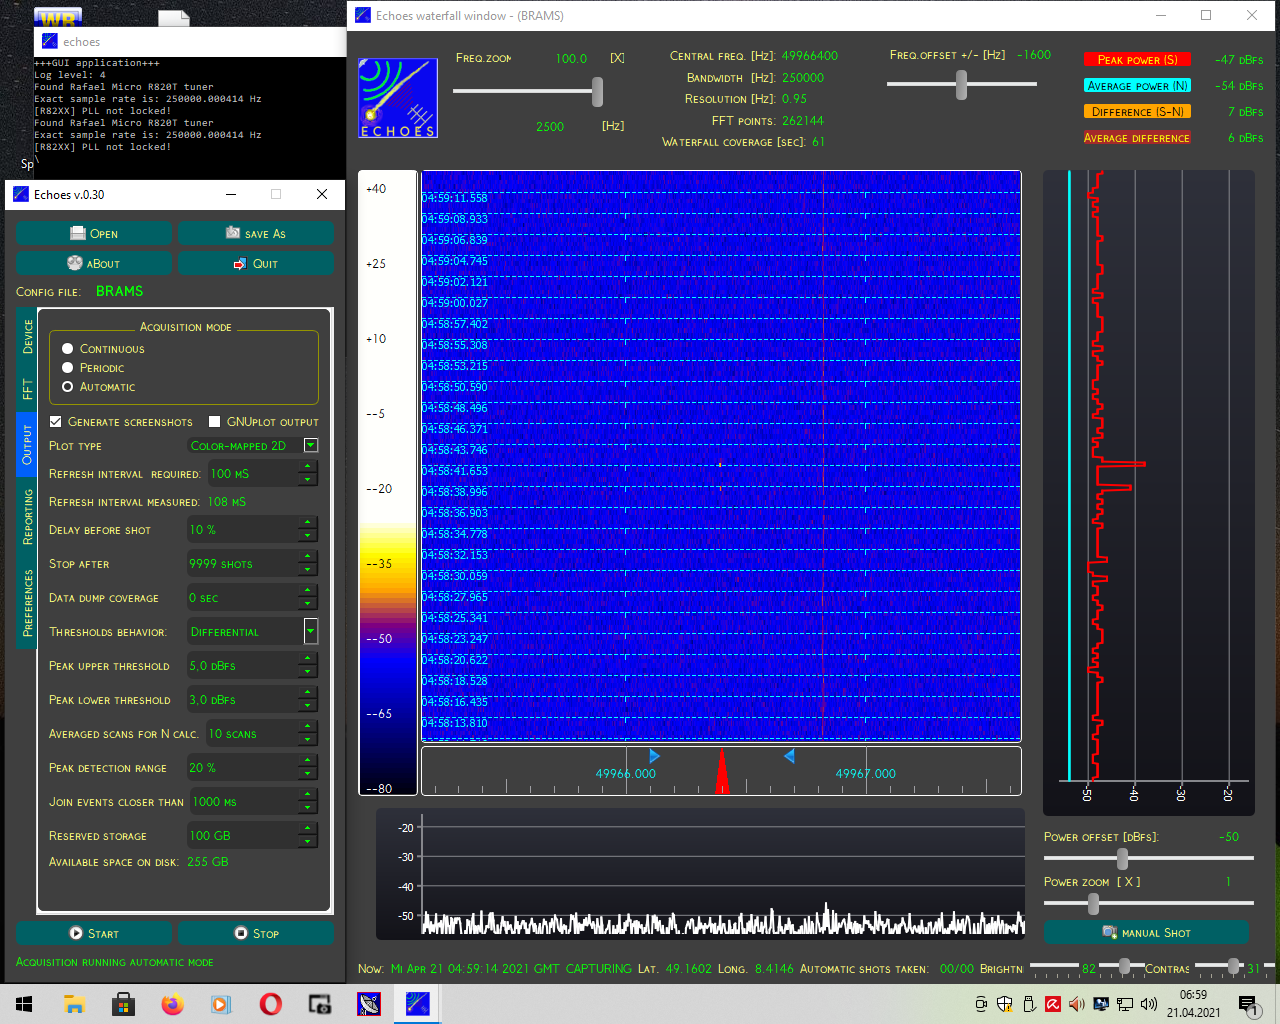
Task: Click the Brightness slider handle
Action: (x=1124, y=965)
